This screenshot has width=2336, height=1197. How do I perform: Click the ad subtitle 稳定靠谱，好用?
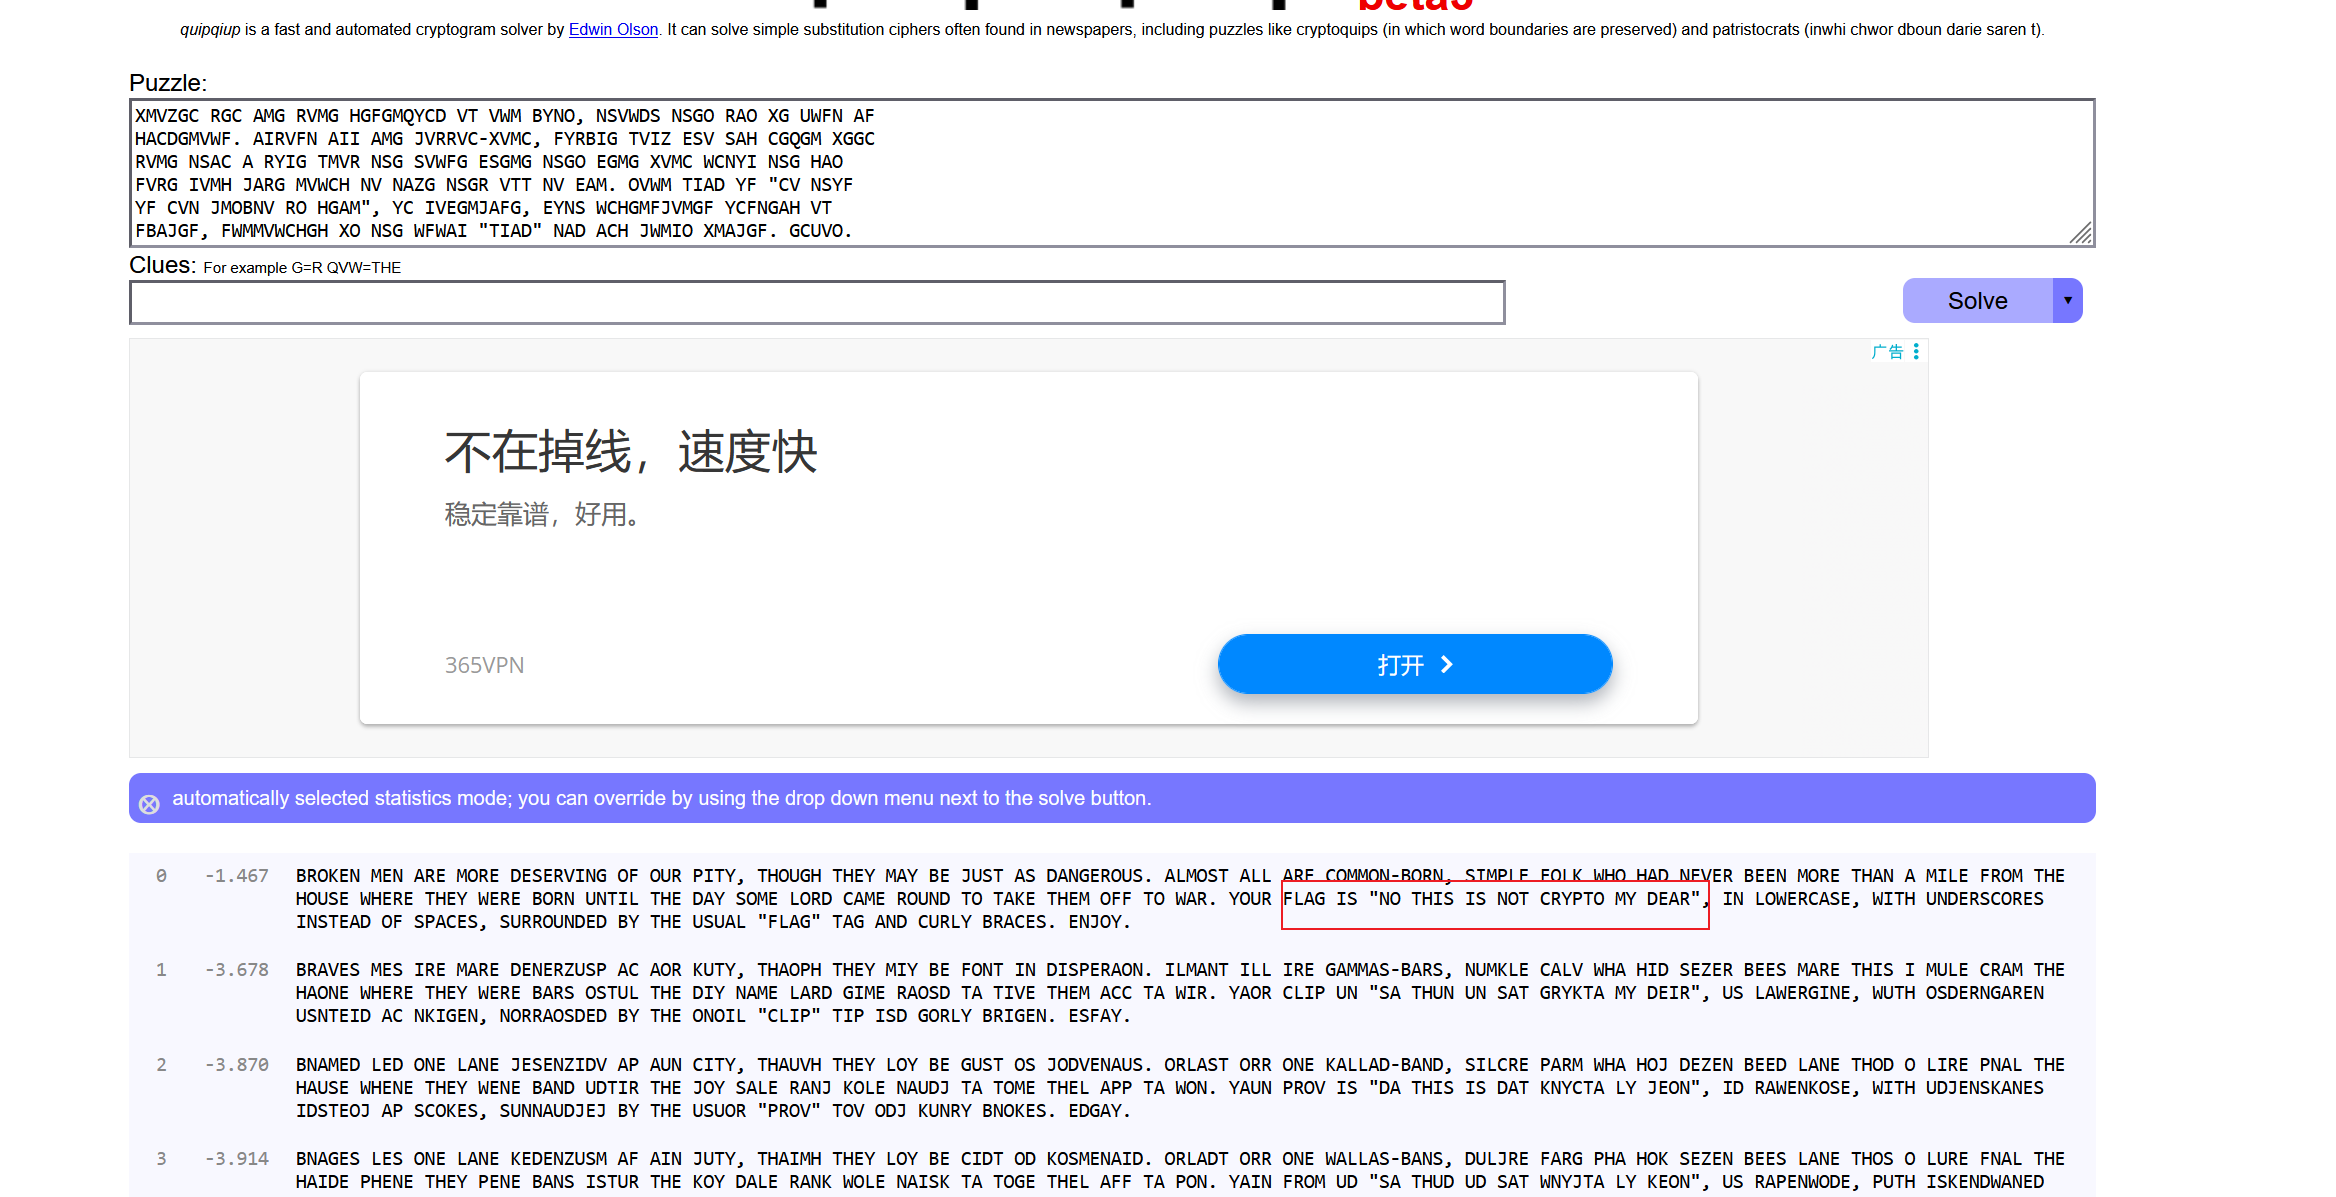pos(541,514)
